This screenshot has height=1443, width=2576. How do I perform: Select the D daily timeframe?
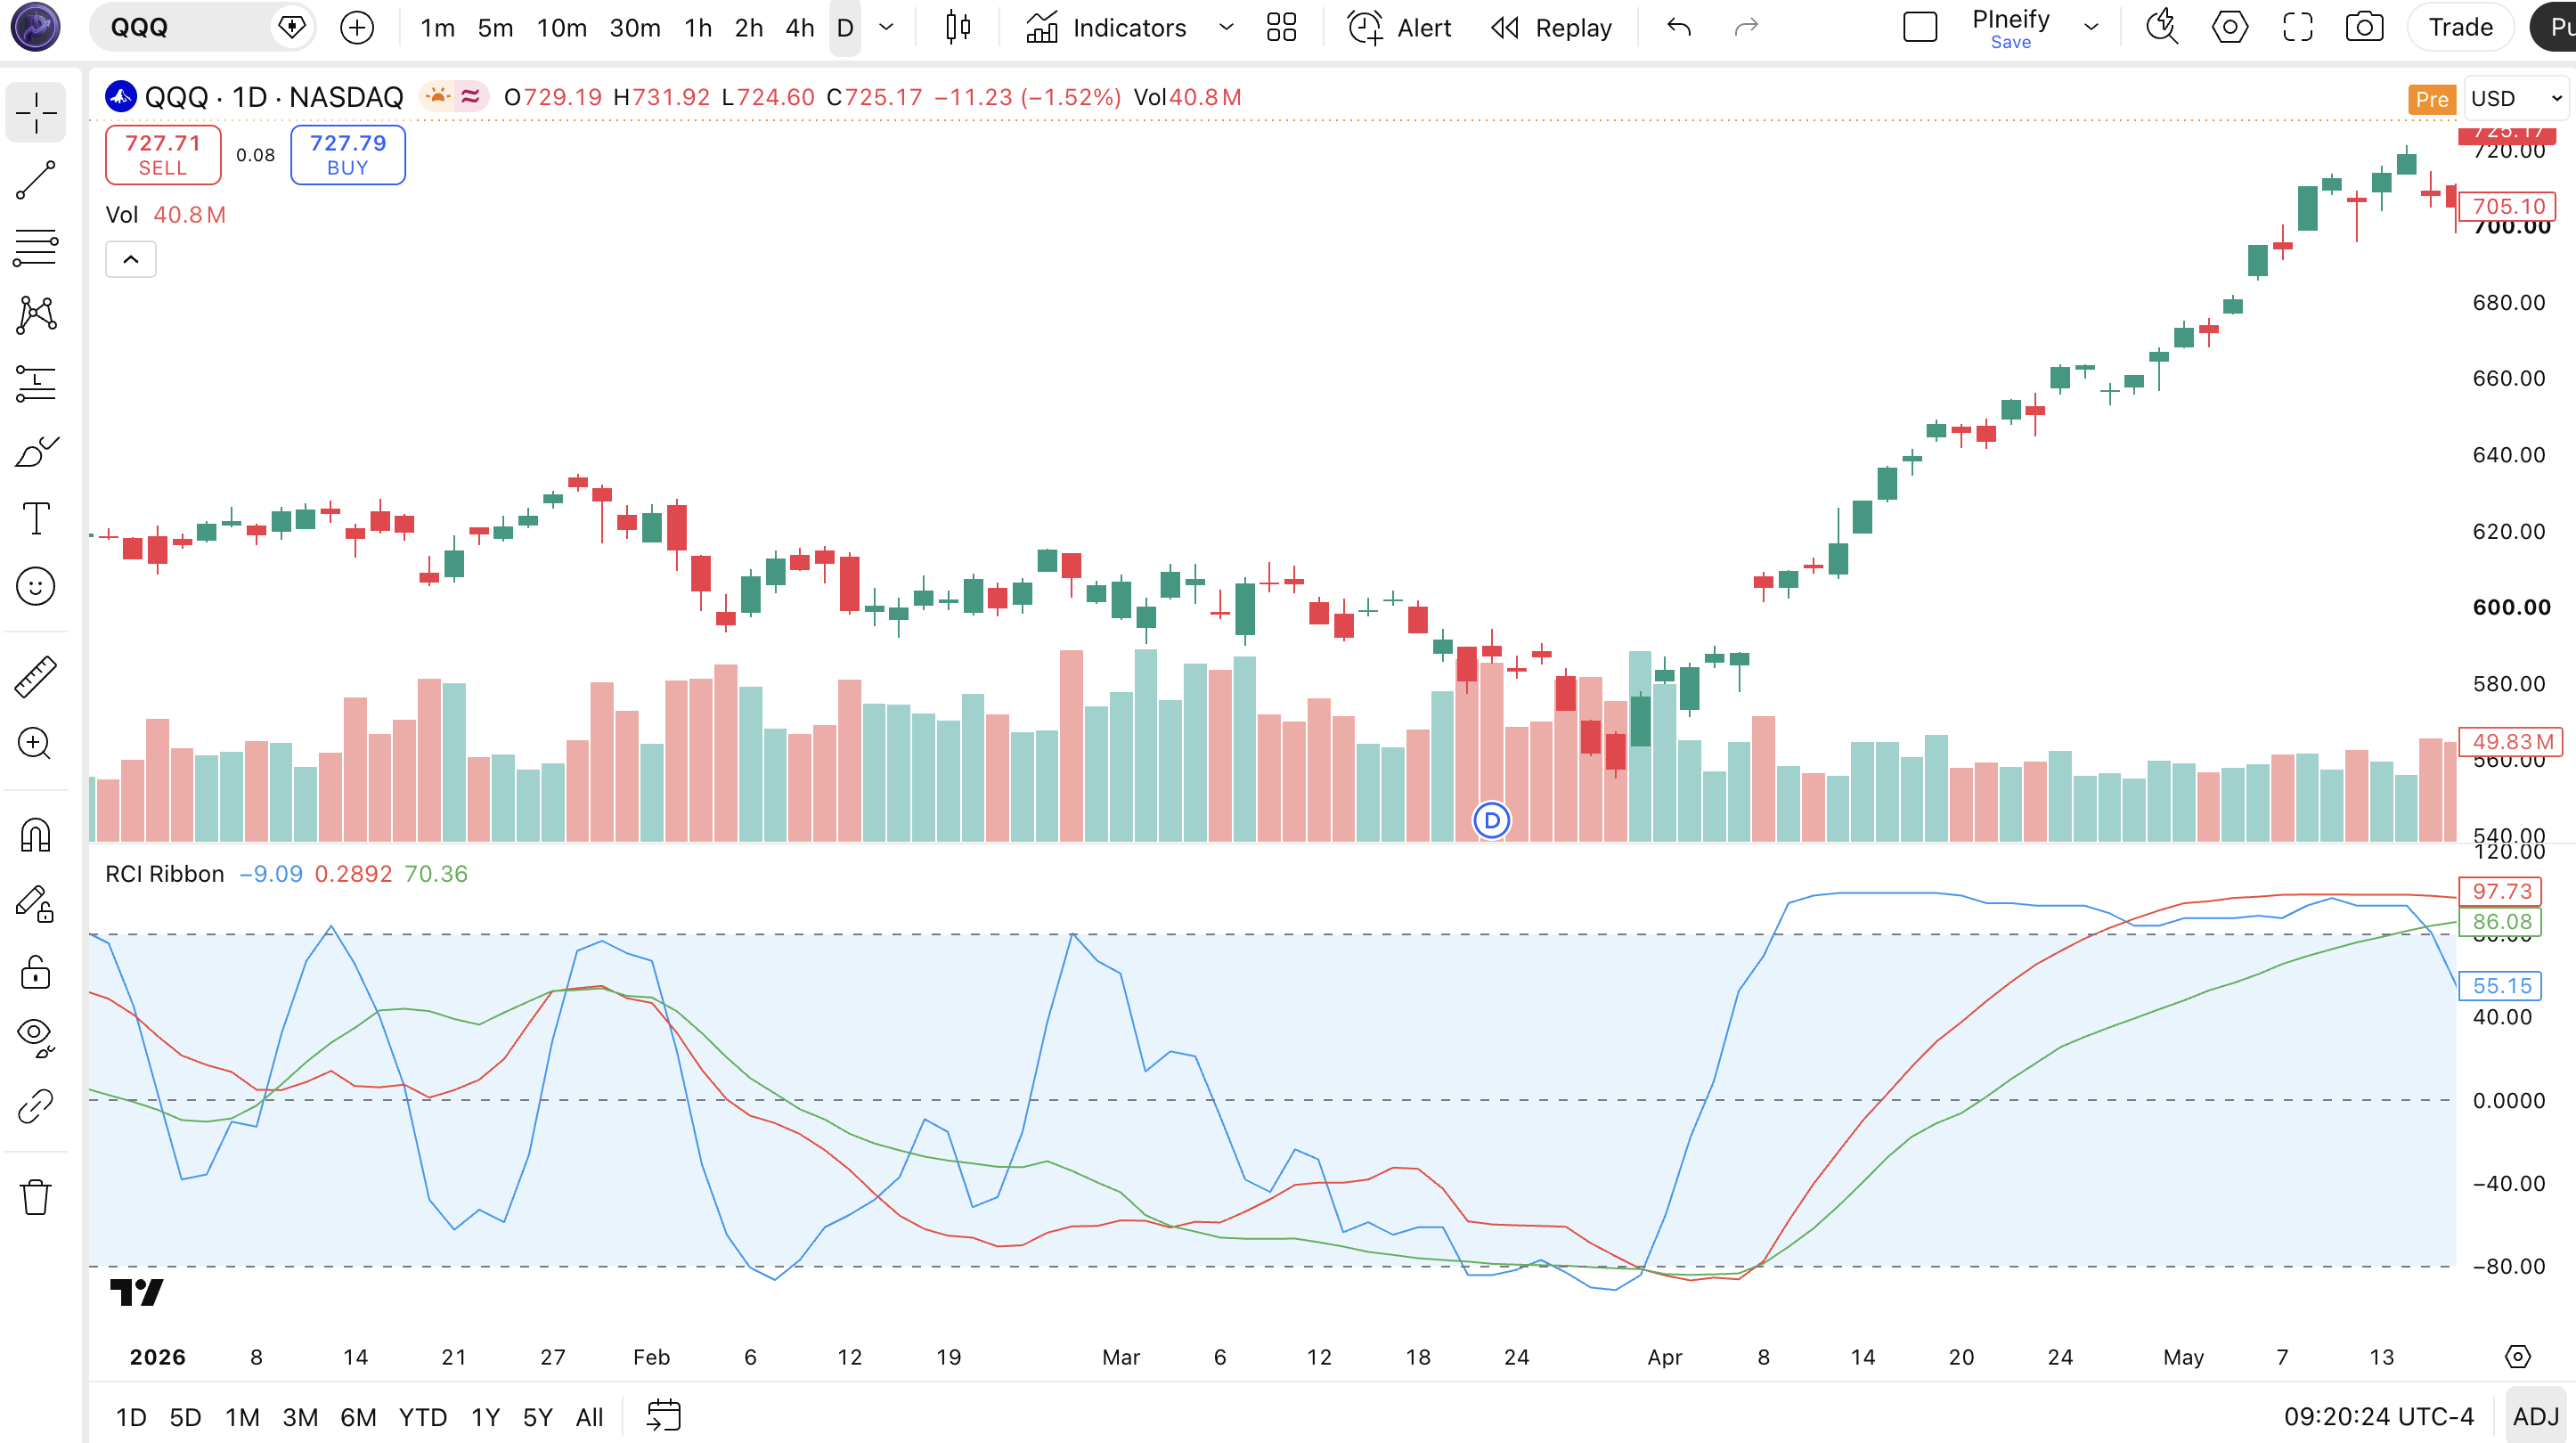pyautogui.click(x=845, y=27)
